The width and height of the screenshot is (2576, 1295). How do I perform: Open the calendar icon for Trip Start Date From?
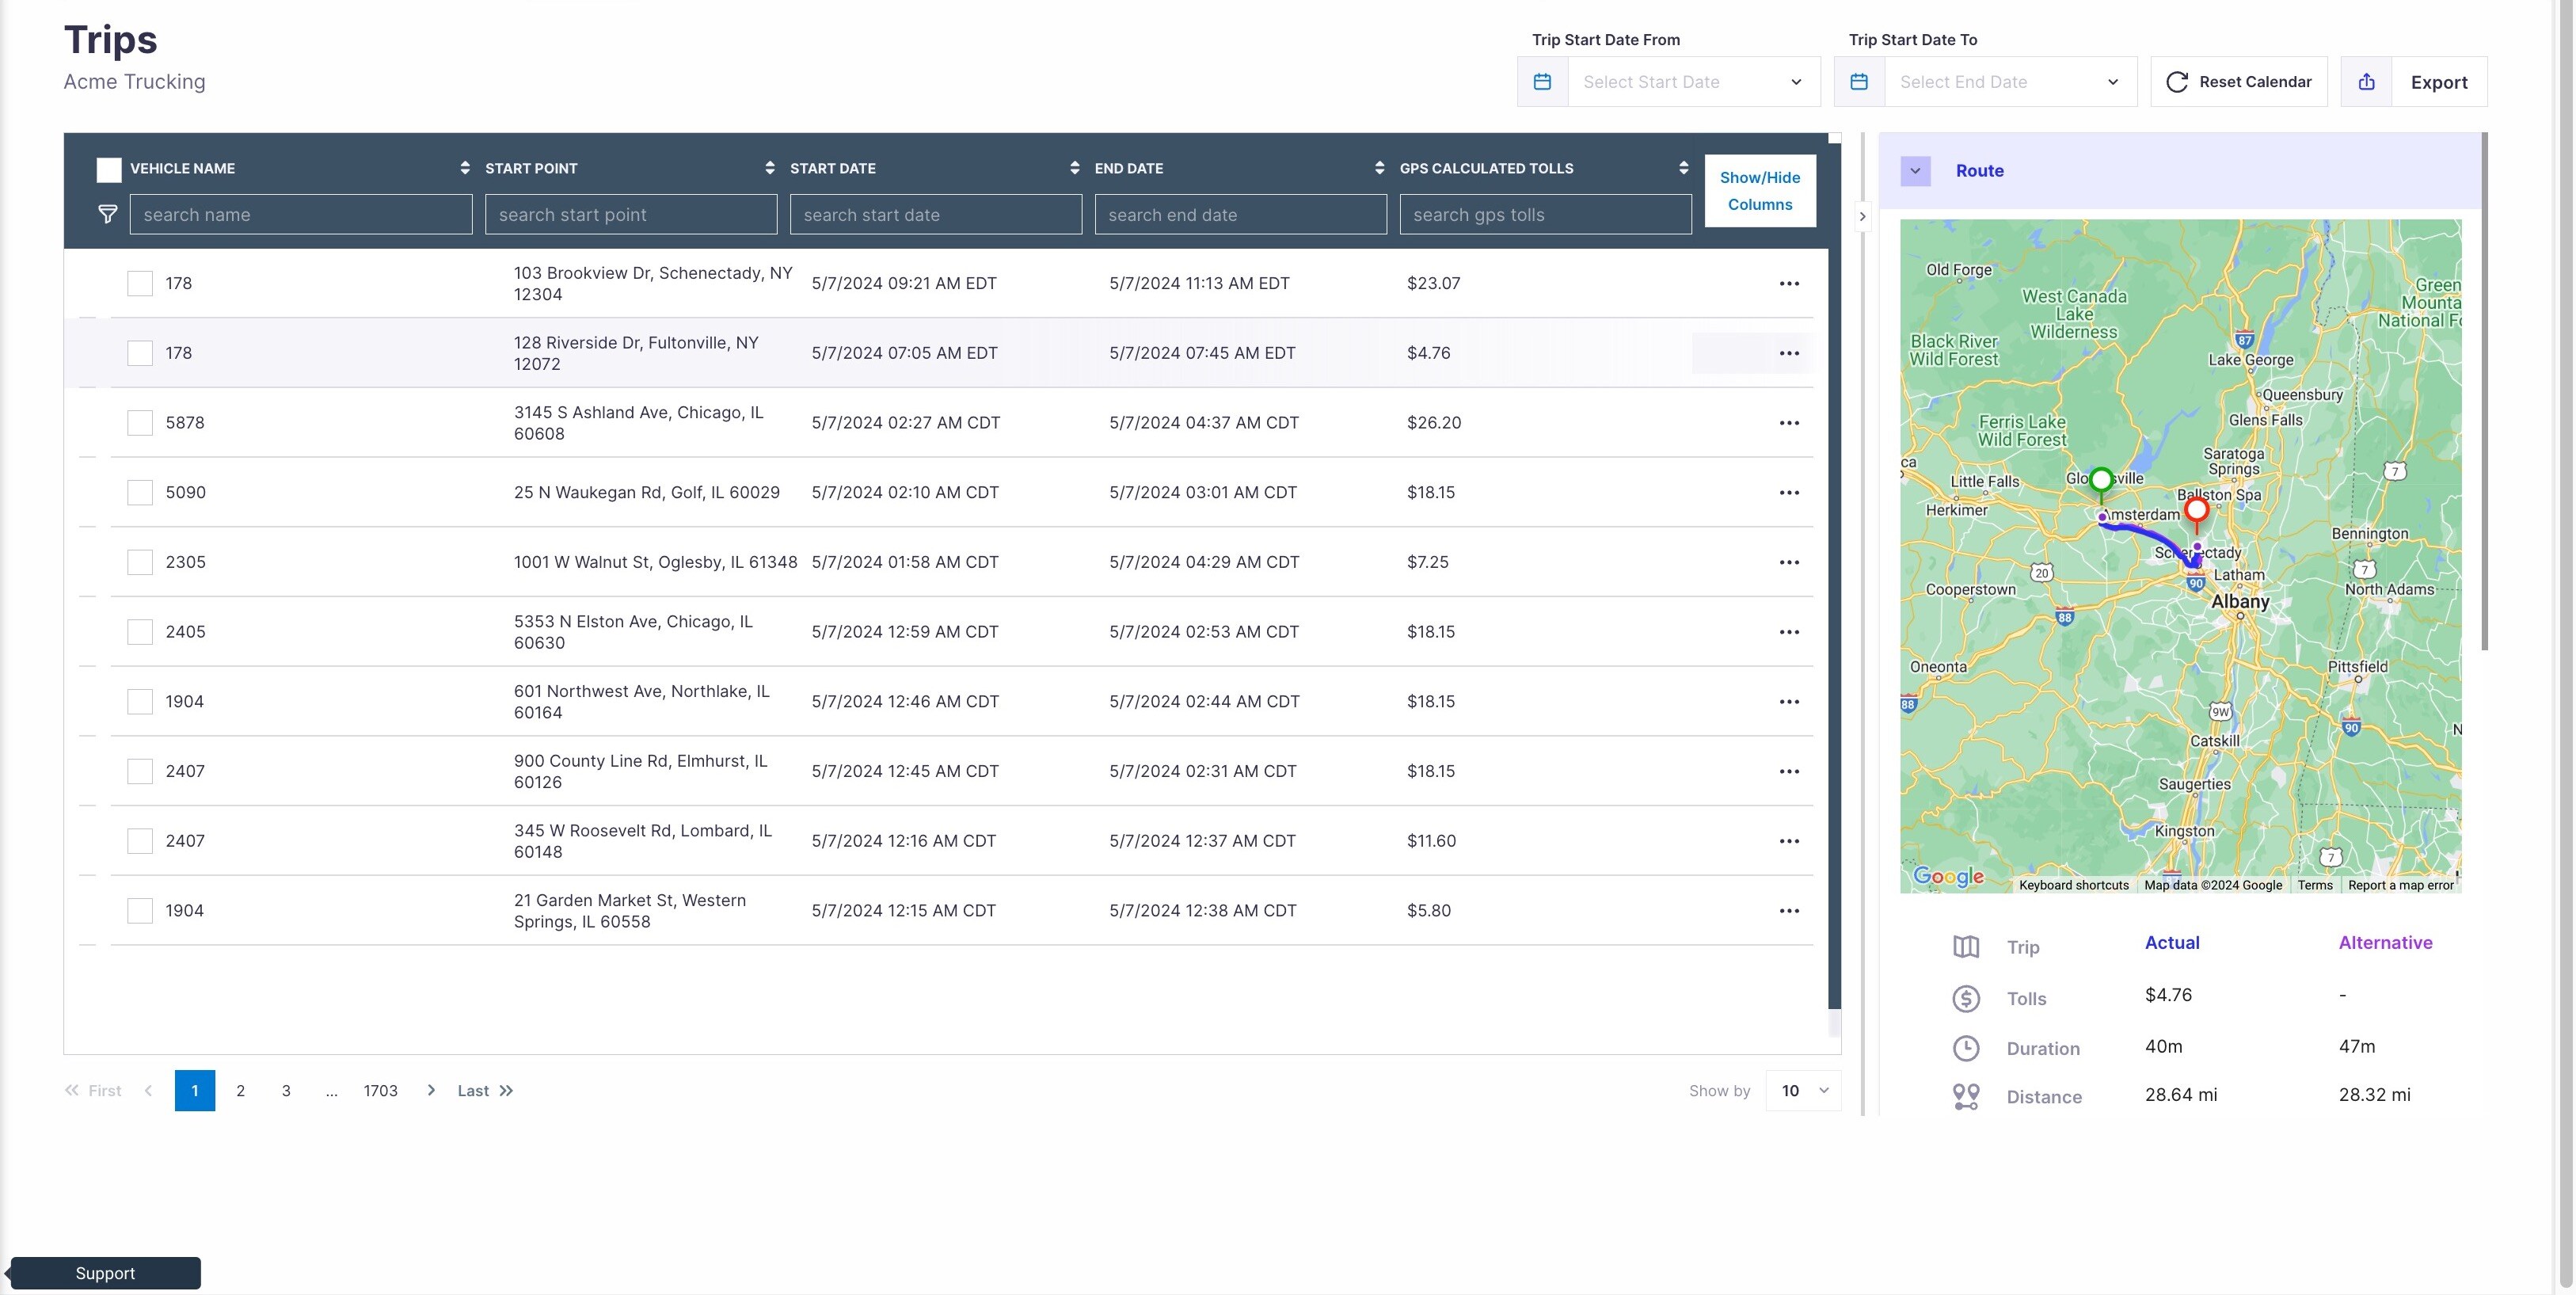click(x=1542, y=81)
